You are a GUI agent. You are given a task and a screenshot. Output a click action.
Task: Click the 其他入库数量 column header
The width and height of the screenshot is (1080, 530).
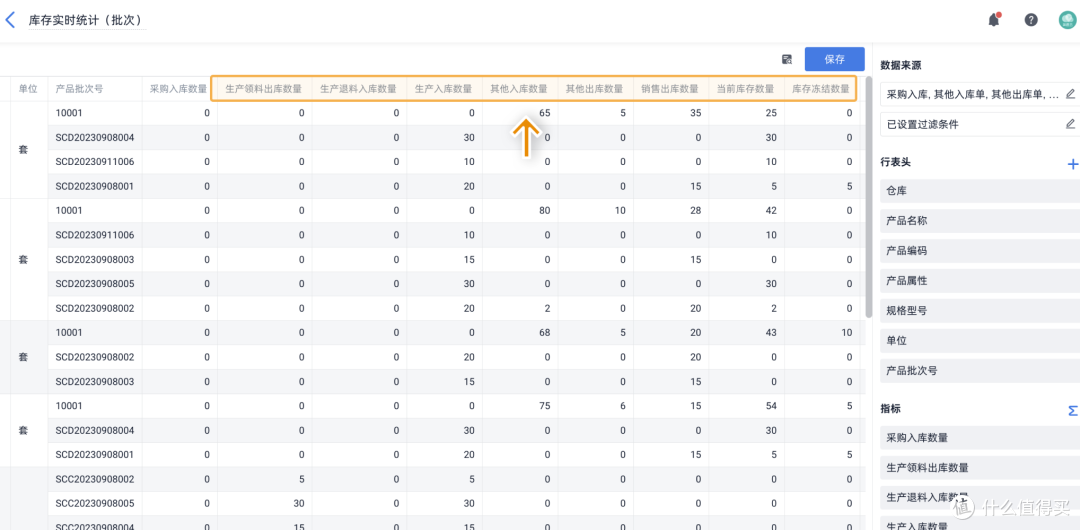click(x=519, y=89)
